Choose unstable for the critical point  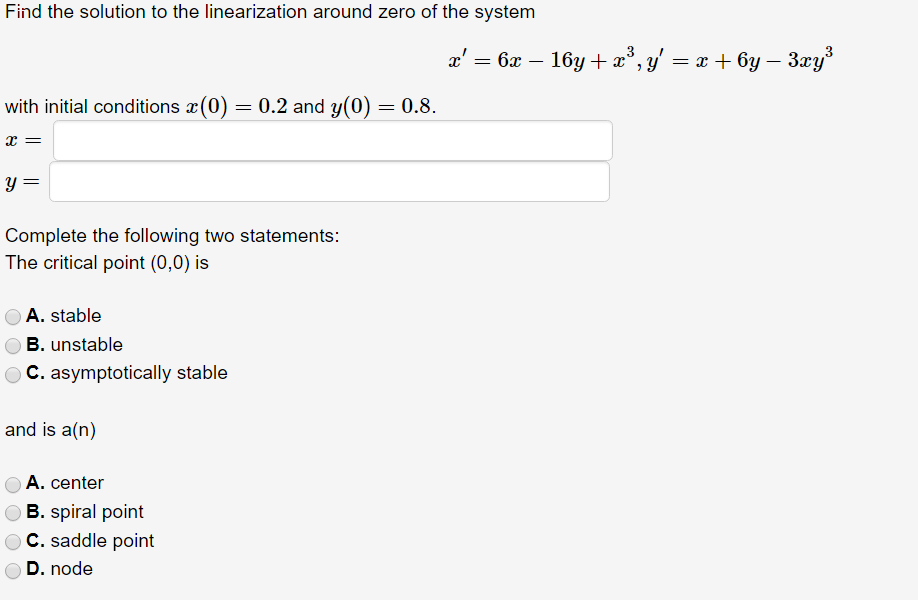click(x=12, y=345)
